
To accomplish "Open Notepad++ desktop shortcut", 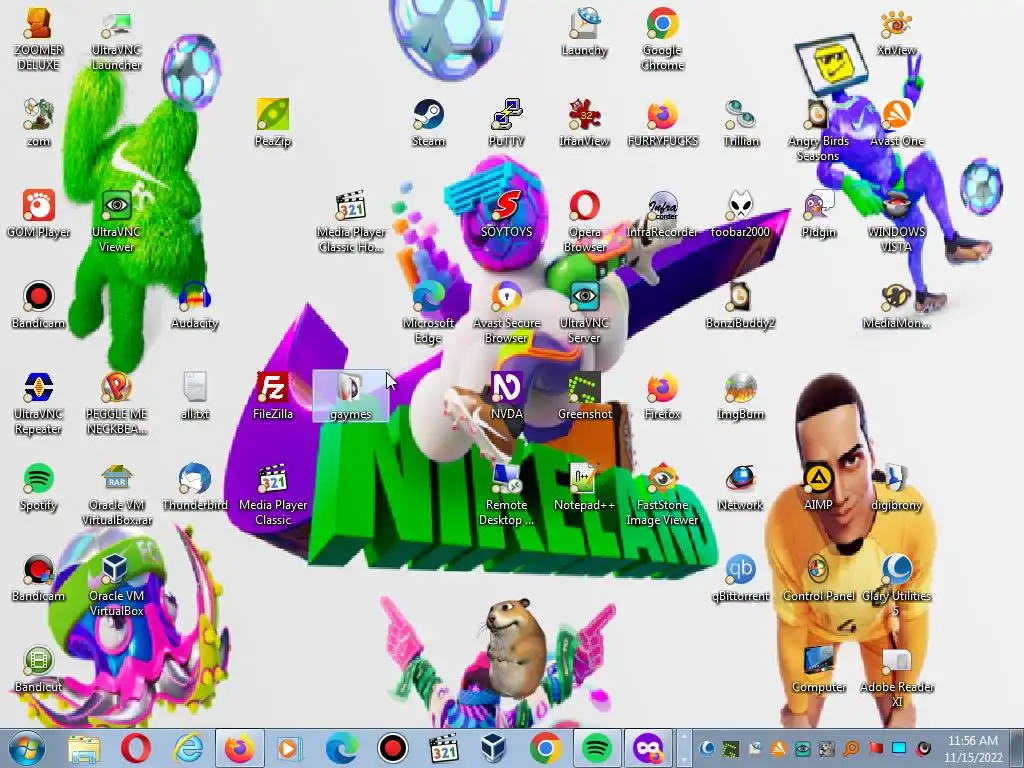I will 584,487.
